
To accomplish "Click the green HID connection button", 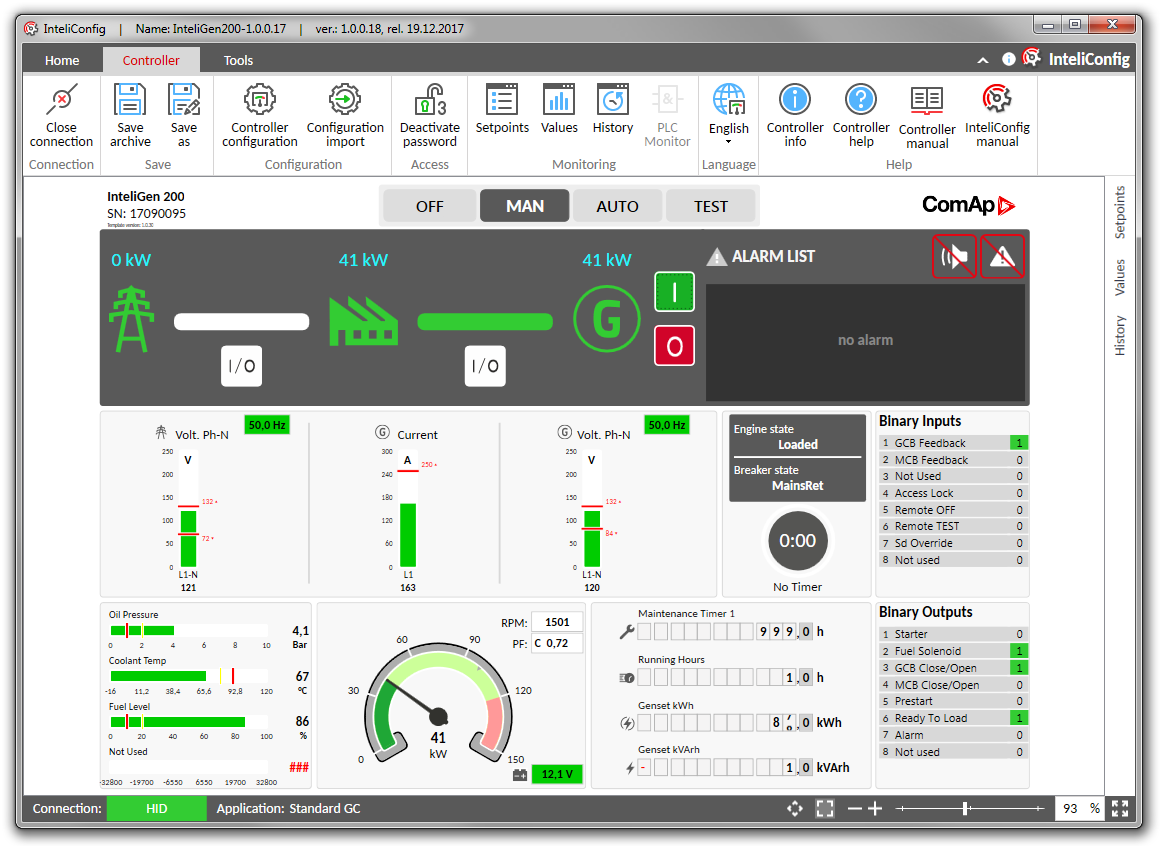I will click(156, 808).
